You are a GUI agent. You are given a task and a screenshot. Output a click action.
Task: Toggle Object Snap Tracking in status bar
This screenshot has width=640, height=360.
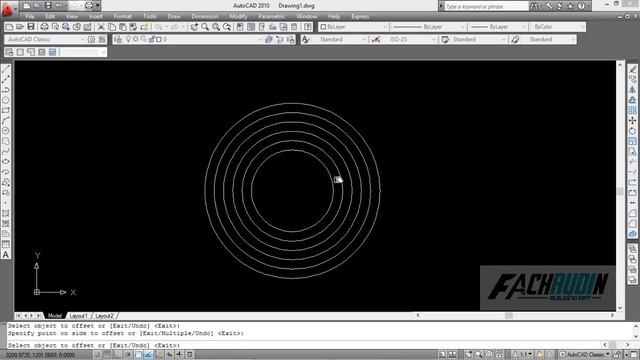(149, 355)
